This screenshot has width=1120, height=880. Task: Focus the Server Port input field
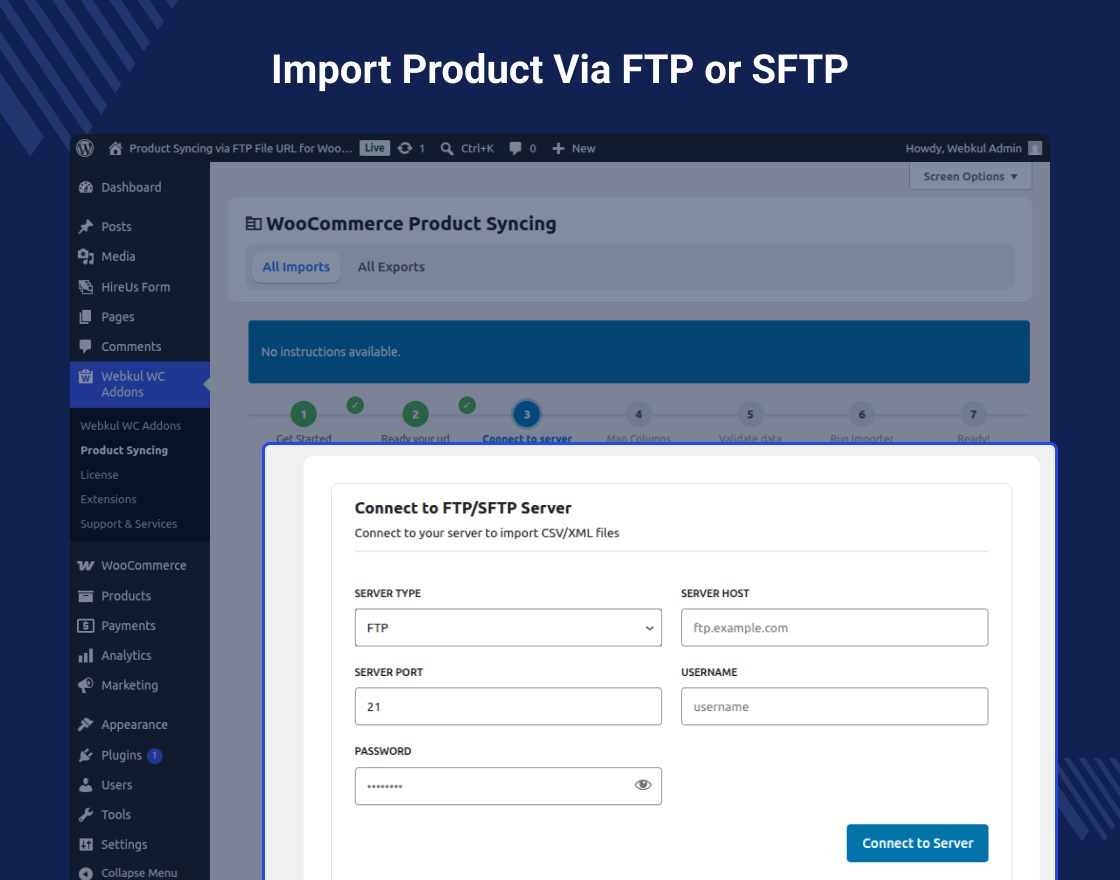[x=508, y=706]
